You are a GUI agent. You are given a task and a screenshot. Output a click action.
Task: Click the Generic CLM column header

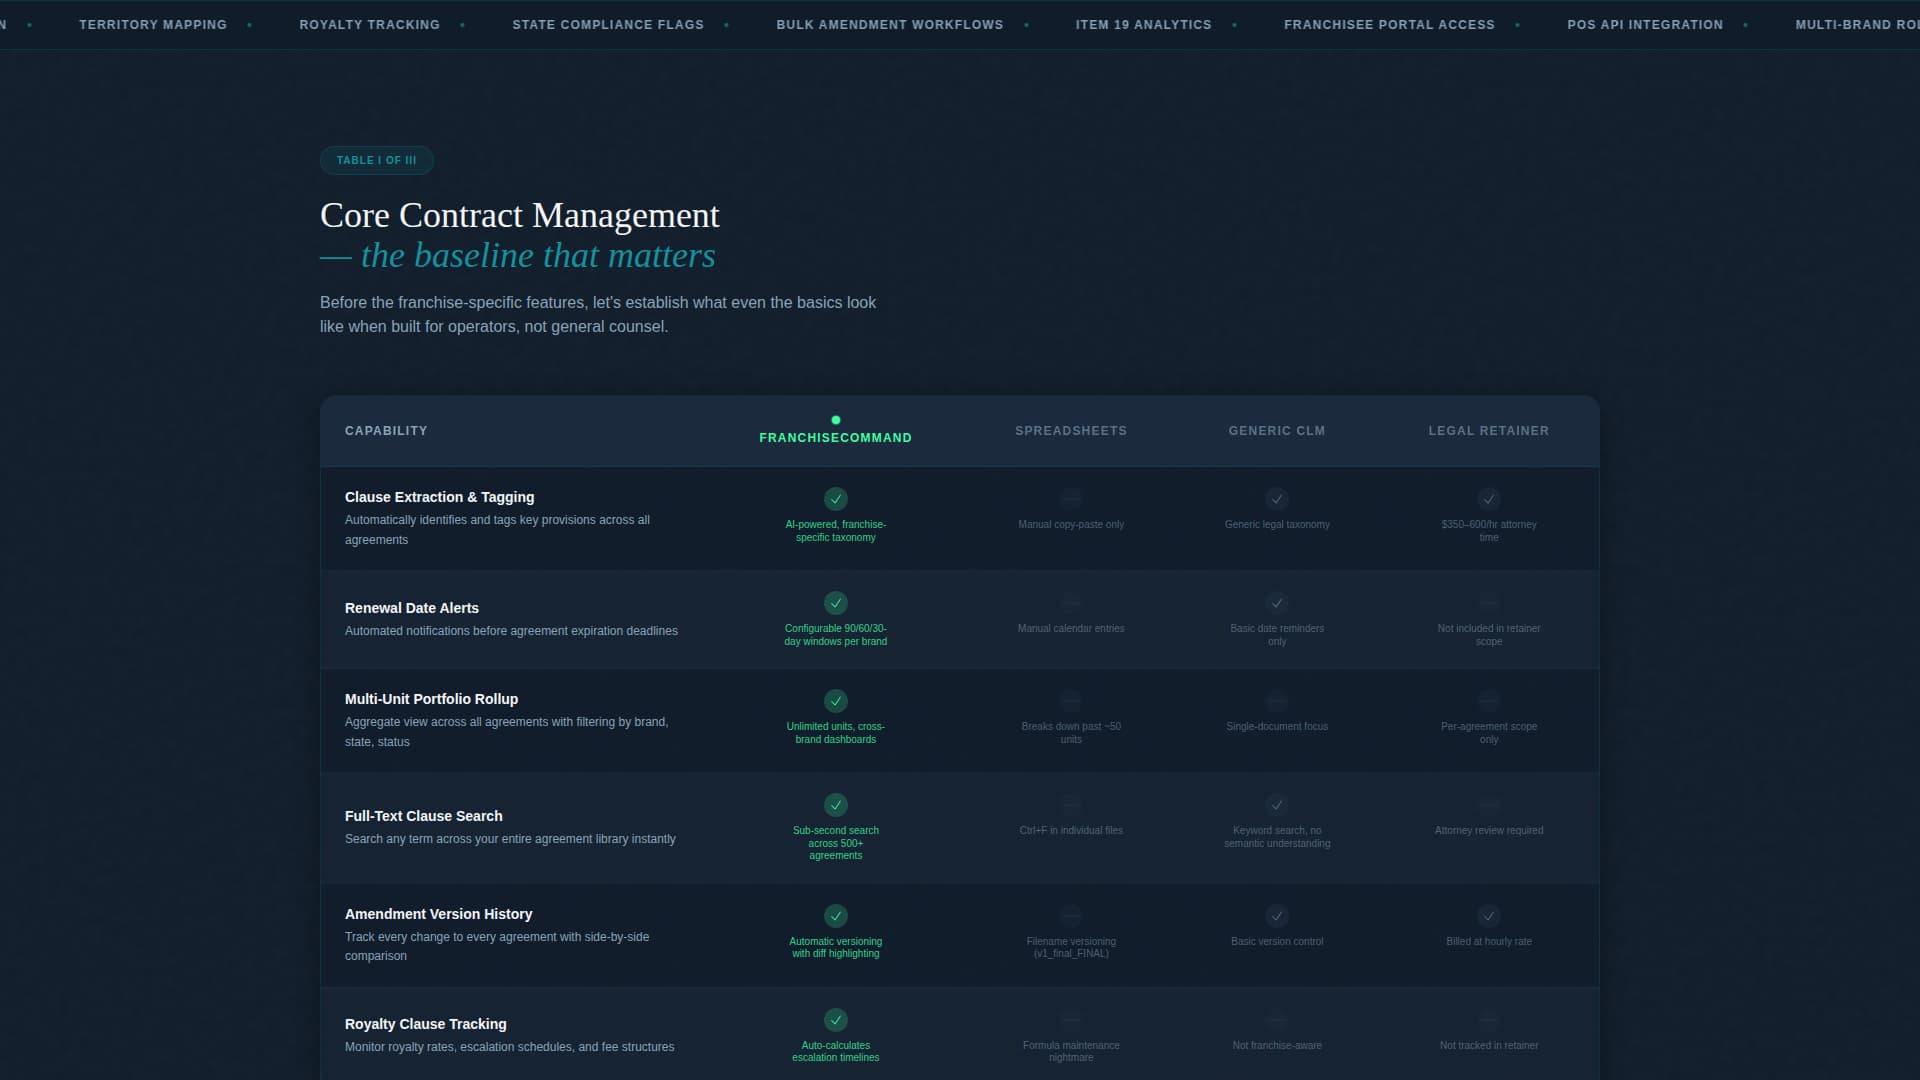[1277, 431]
